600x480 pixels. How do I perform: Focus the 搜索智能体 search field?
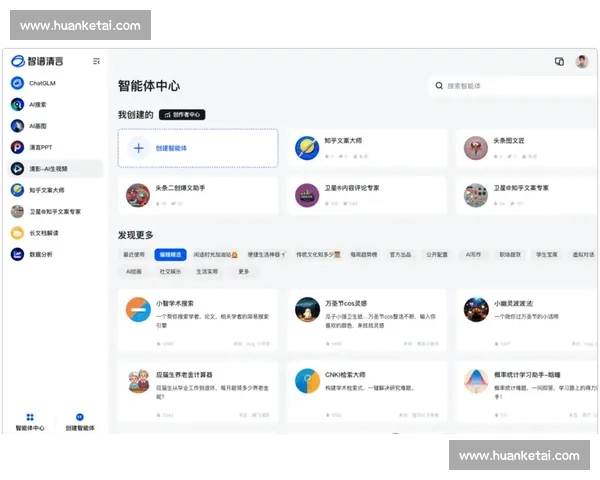click(513, 86)
